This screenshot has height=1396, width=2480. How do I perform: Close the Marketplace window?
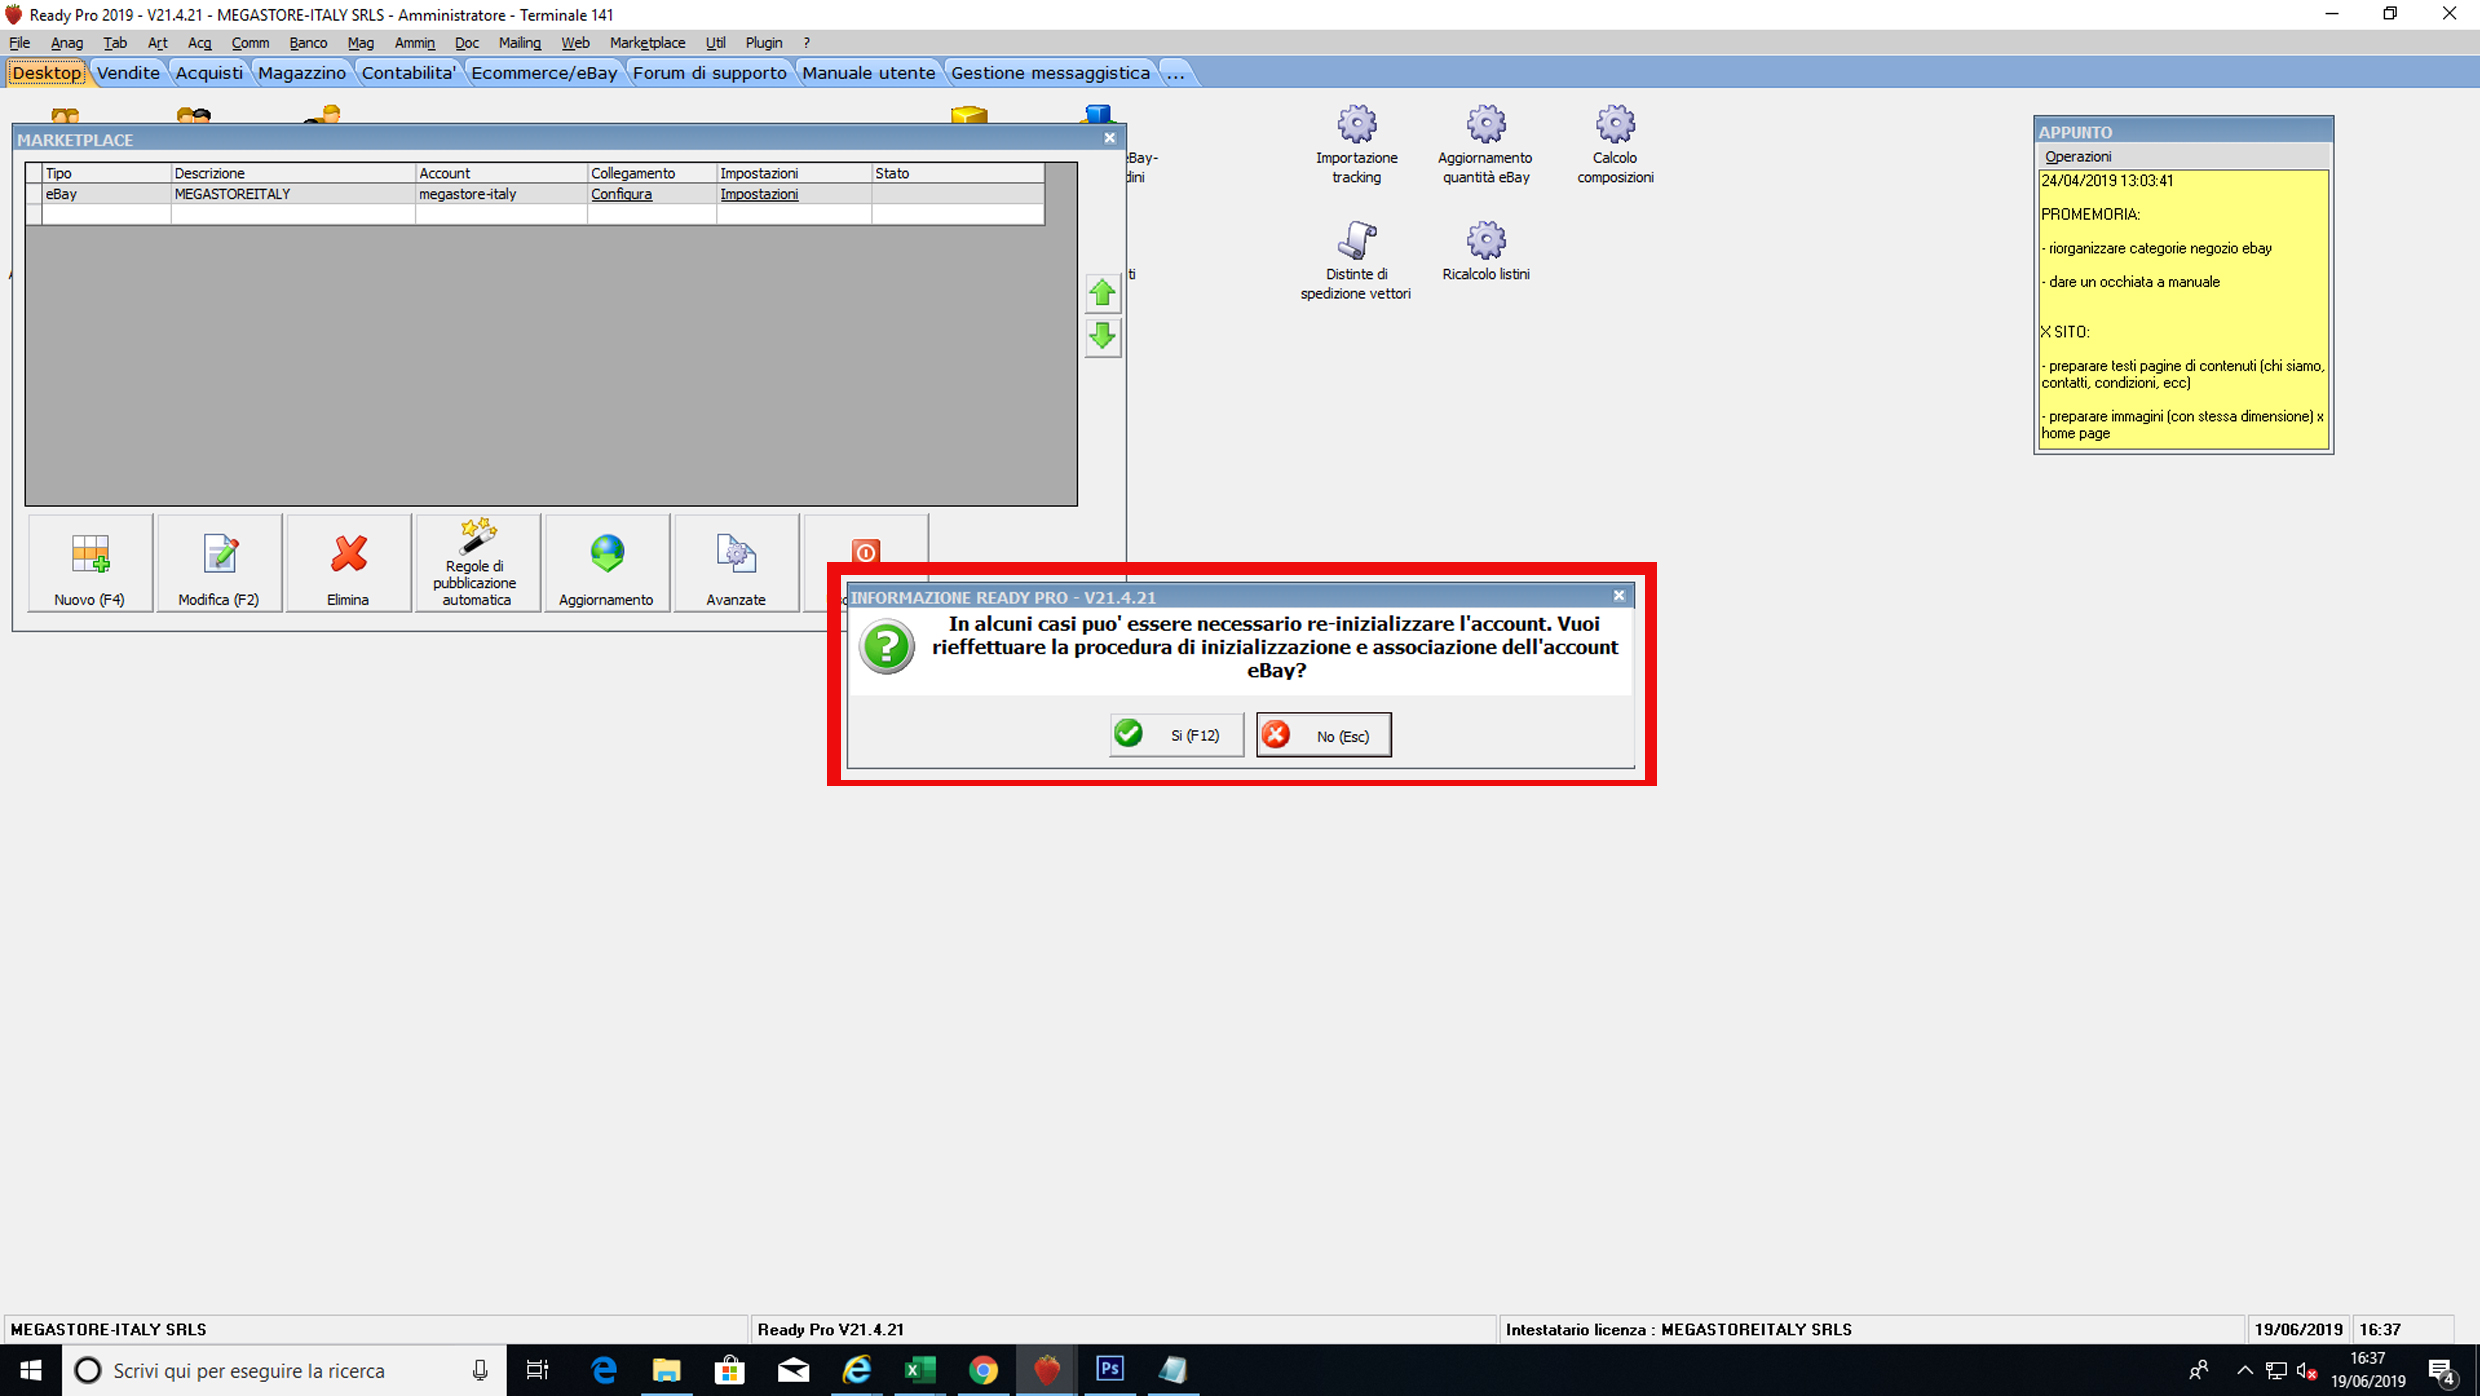click(1109, 138)
